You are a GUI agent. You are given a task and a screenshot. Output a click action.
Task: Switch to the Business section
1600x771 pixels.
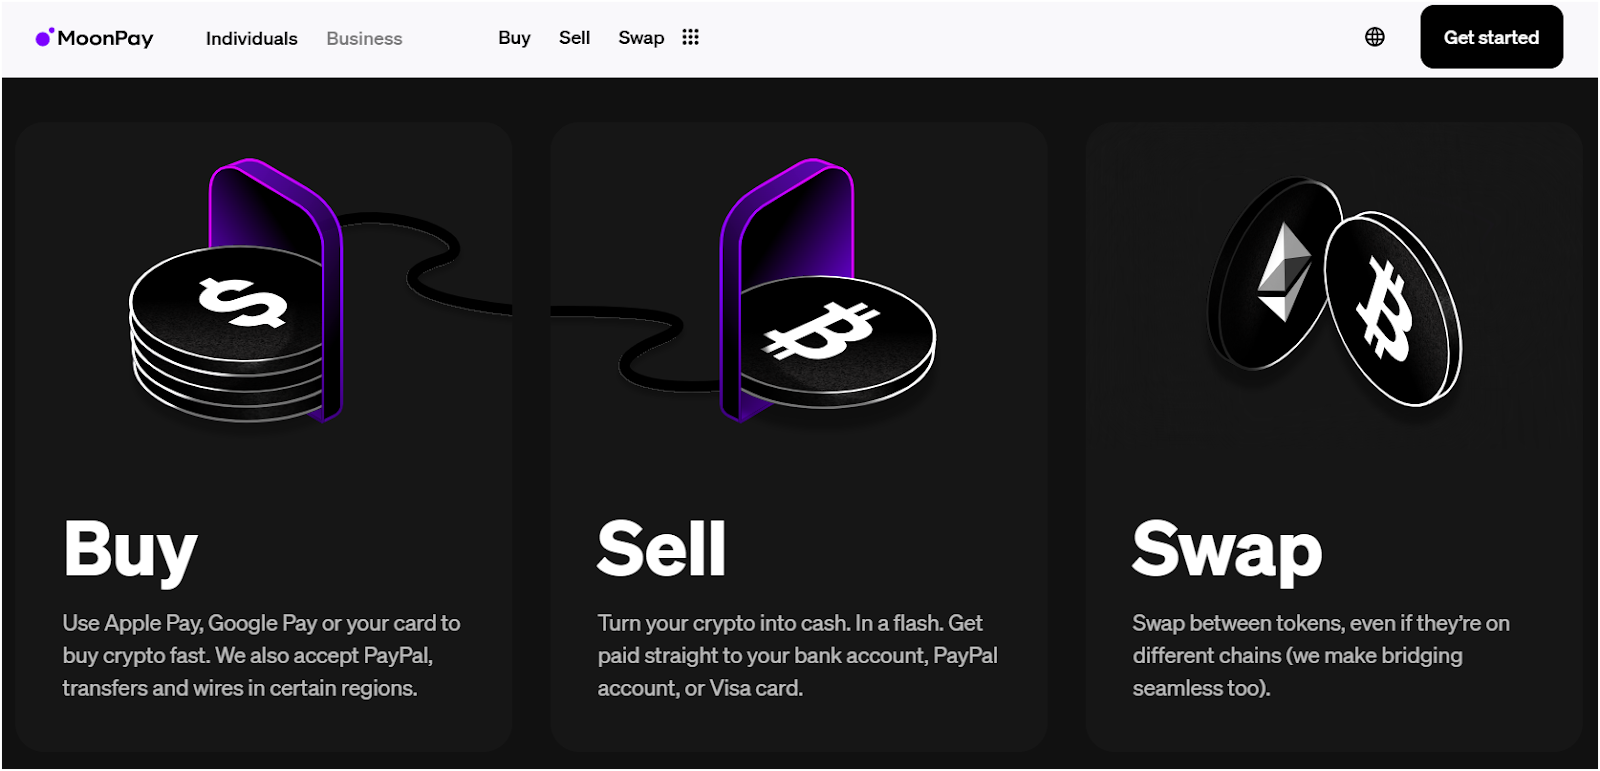363,38
